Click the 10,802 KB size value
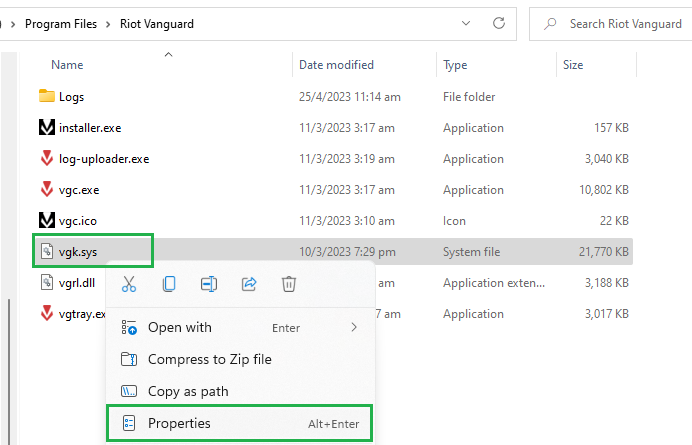The image size is (692, 445). pos(603,190)
